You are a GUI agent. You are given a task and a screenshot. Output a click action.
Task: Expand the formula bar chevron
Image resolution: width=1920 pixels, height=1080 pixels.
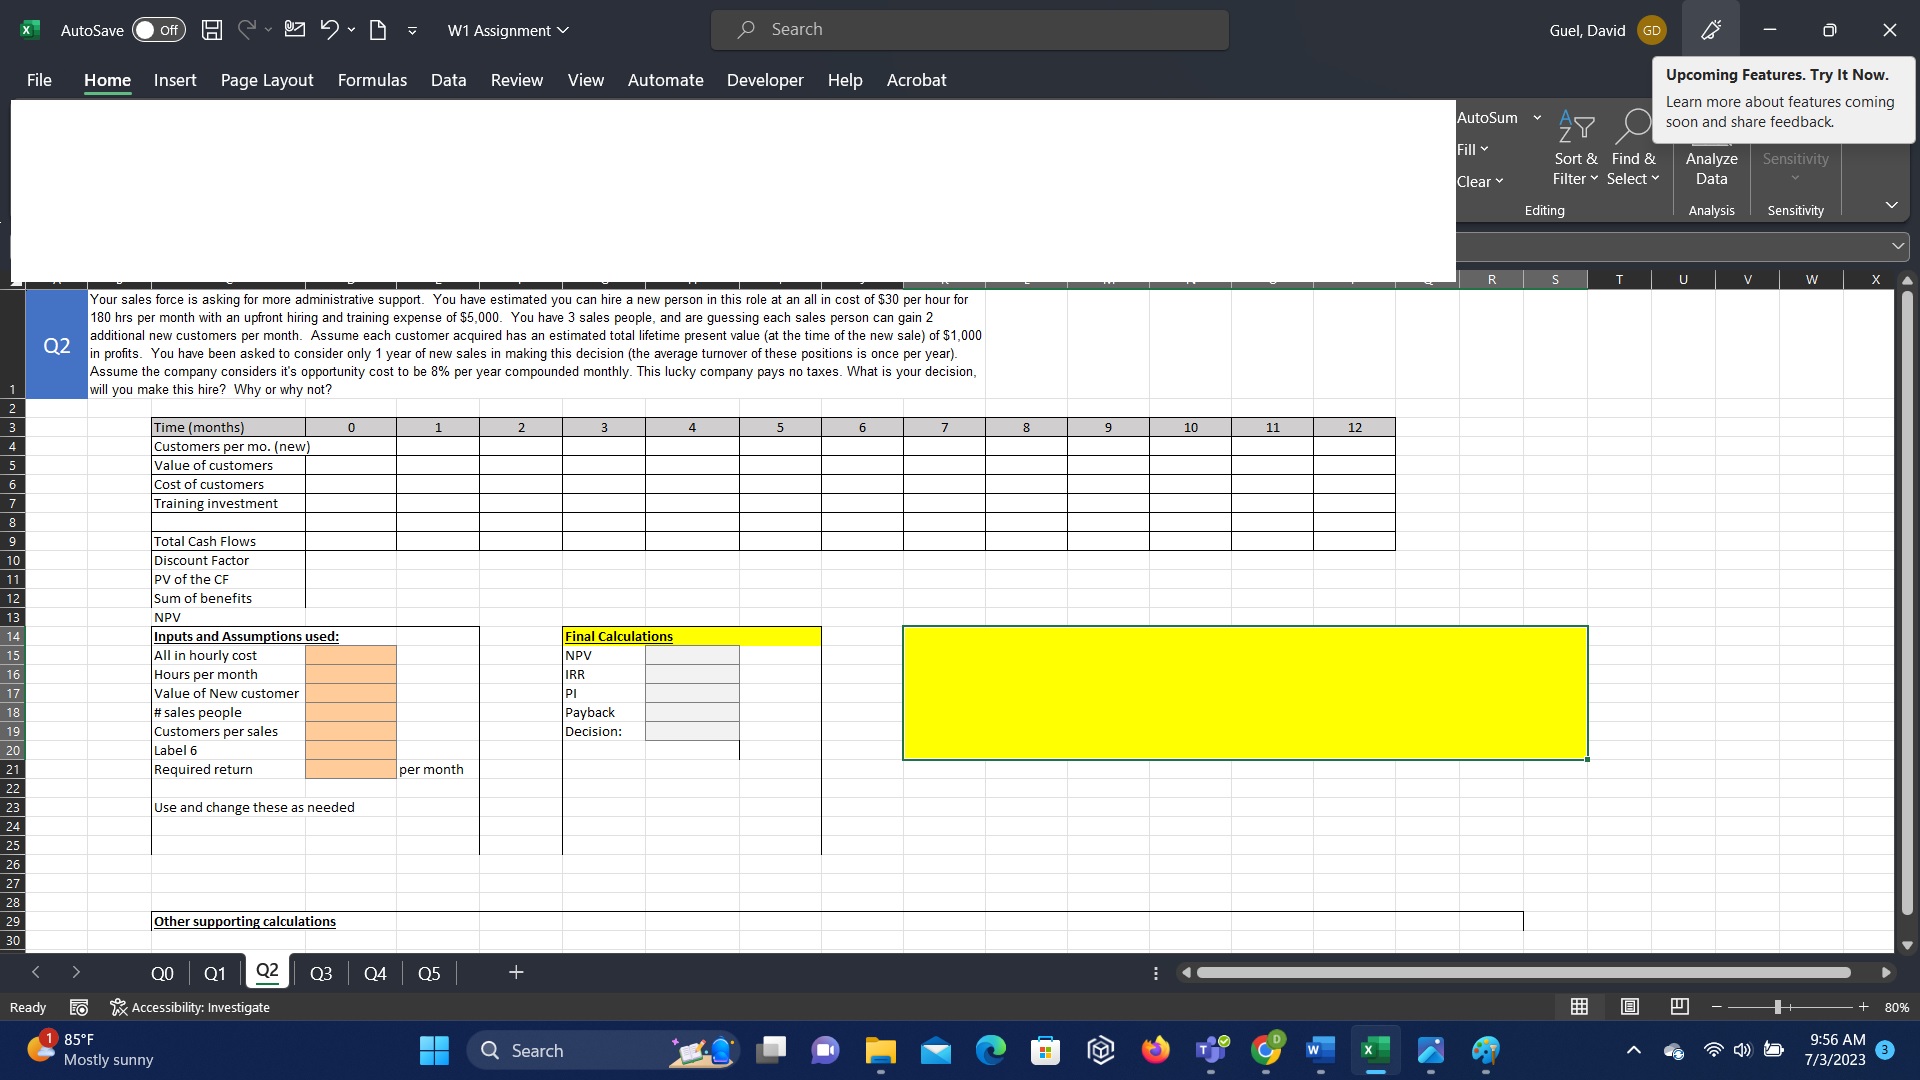pyautogui.click(x=1897, y=245)
